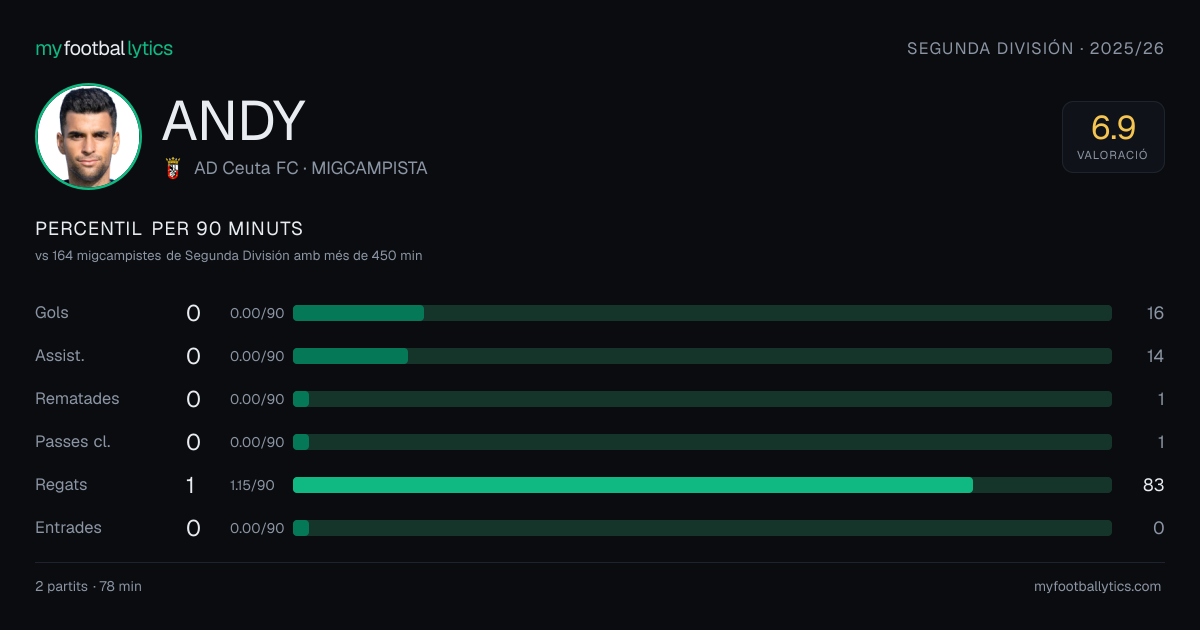The width and height of the screenshot is (1200, 630).
Task: Click the myfootballytics.com footer link
Action: pyautogui.click(x=1098, y=587)
